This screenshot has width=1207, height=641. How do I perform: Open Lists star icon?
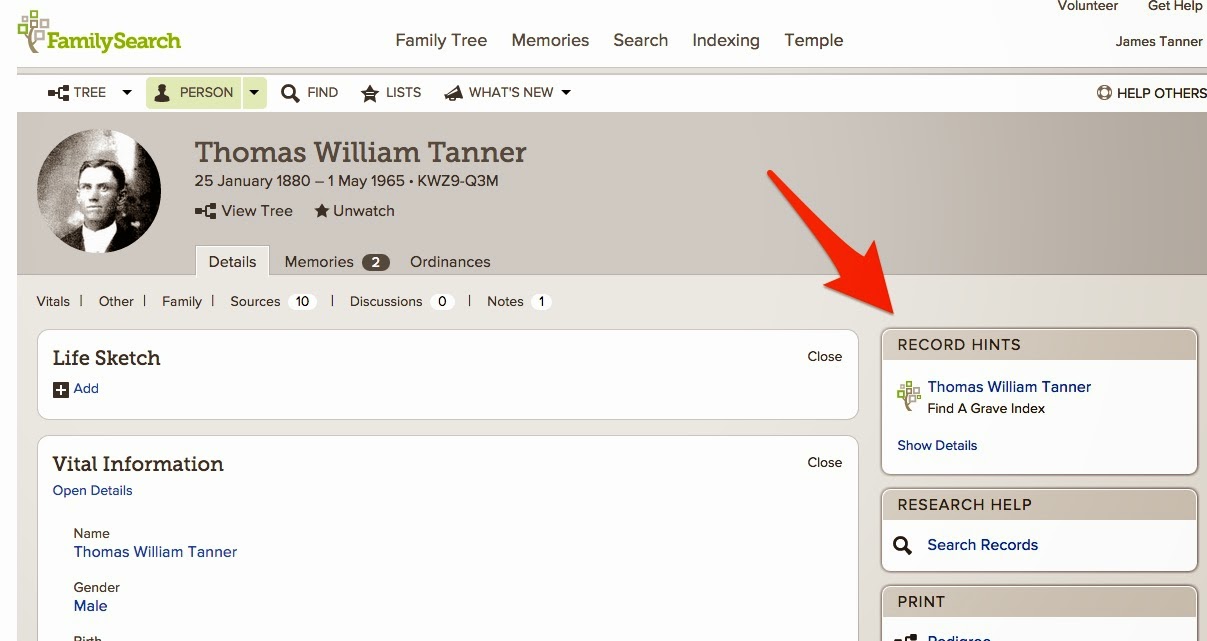click(368, 93)
